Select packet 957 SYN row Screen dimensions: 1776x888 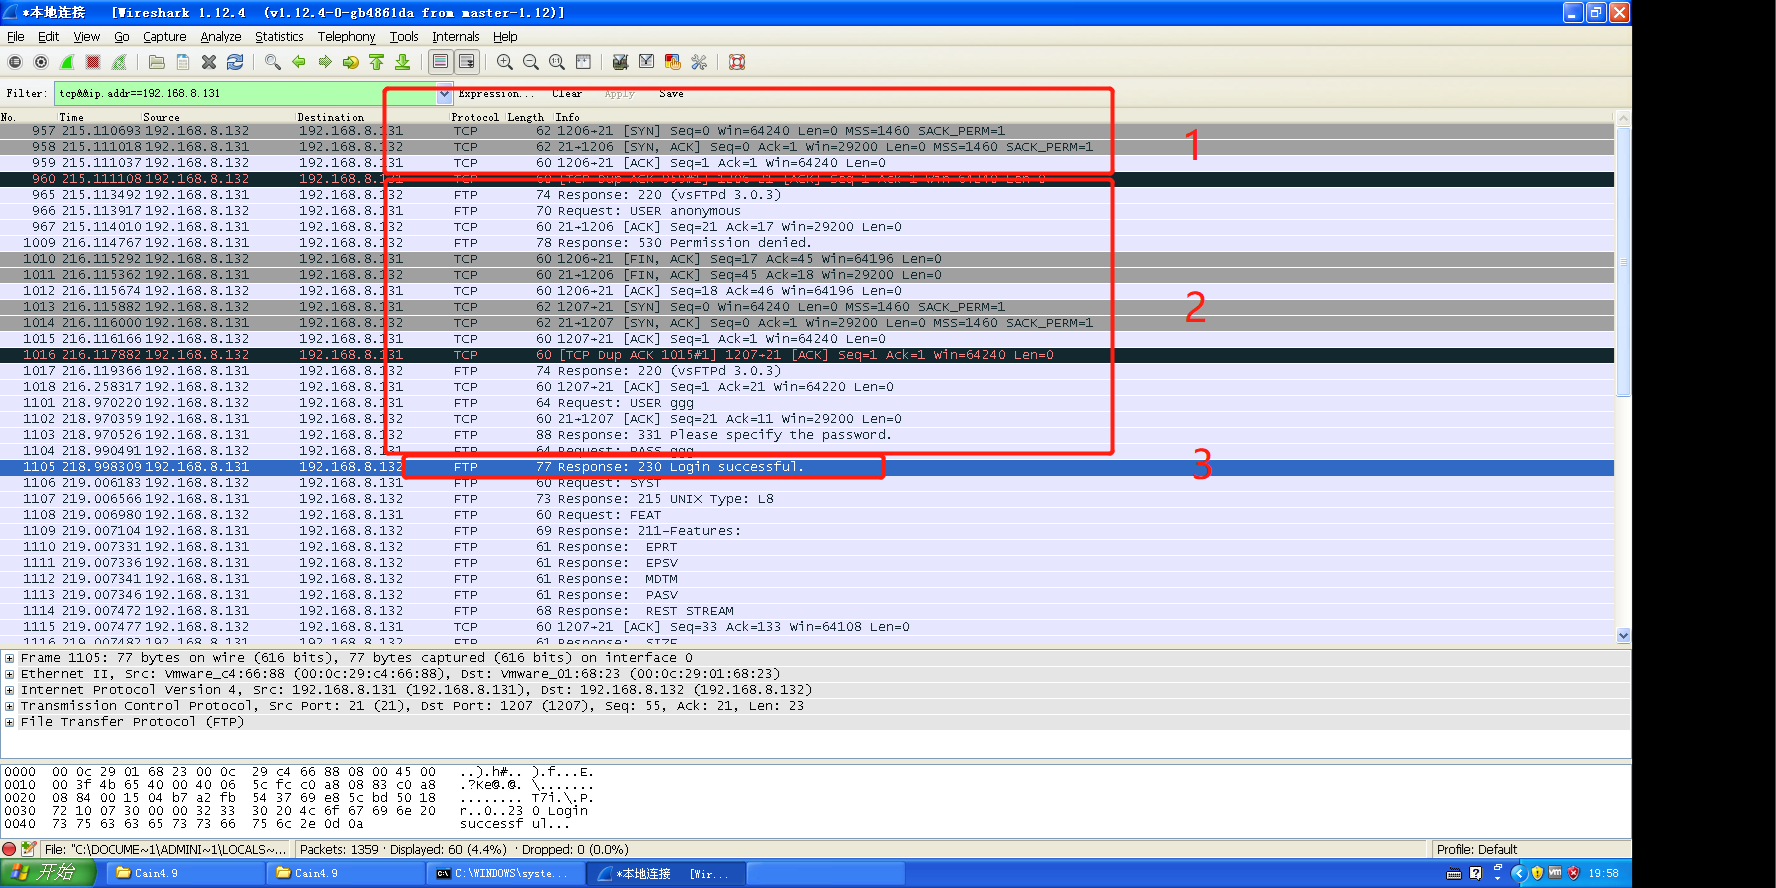coord(807,131)
